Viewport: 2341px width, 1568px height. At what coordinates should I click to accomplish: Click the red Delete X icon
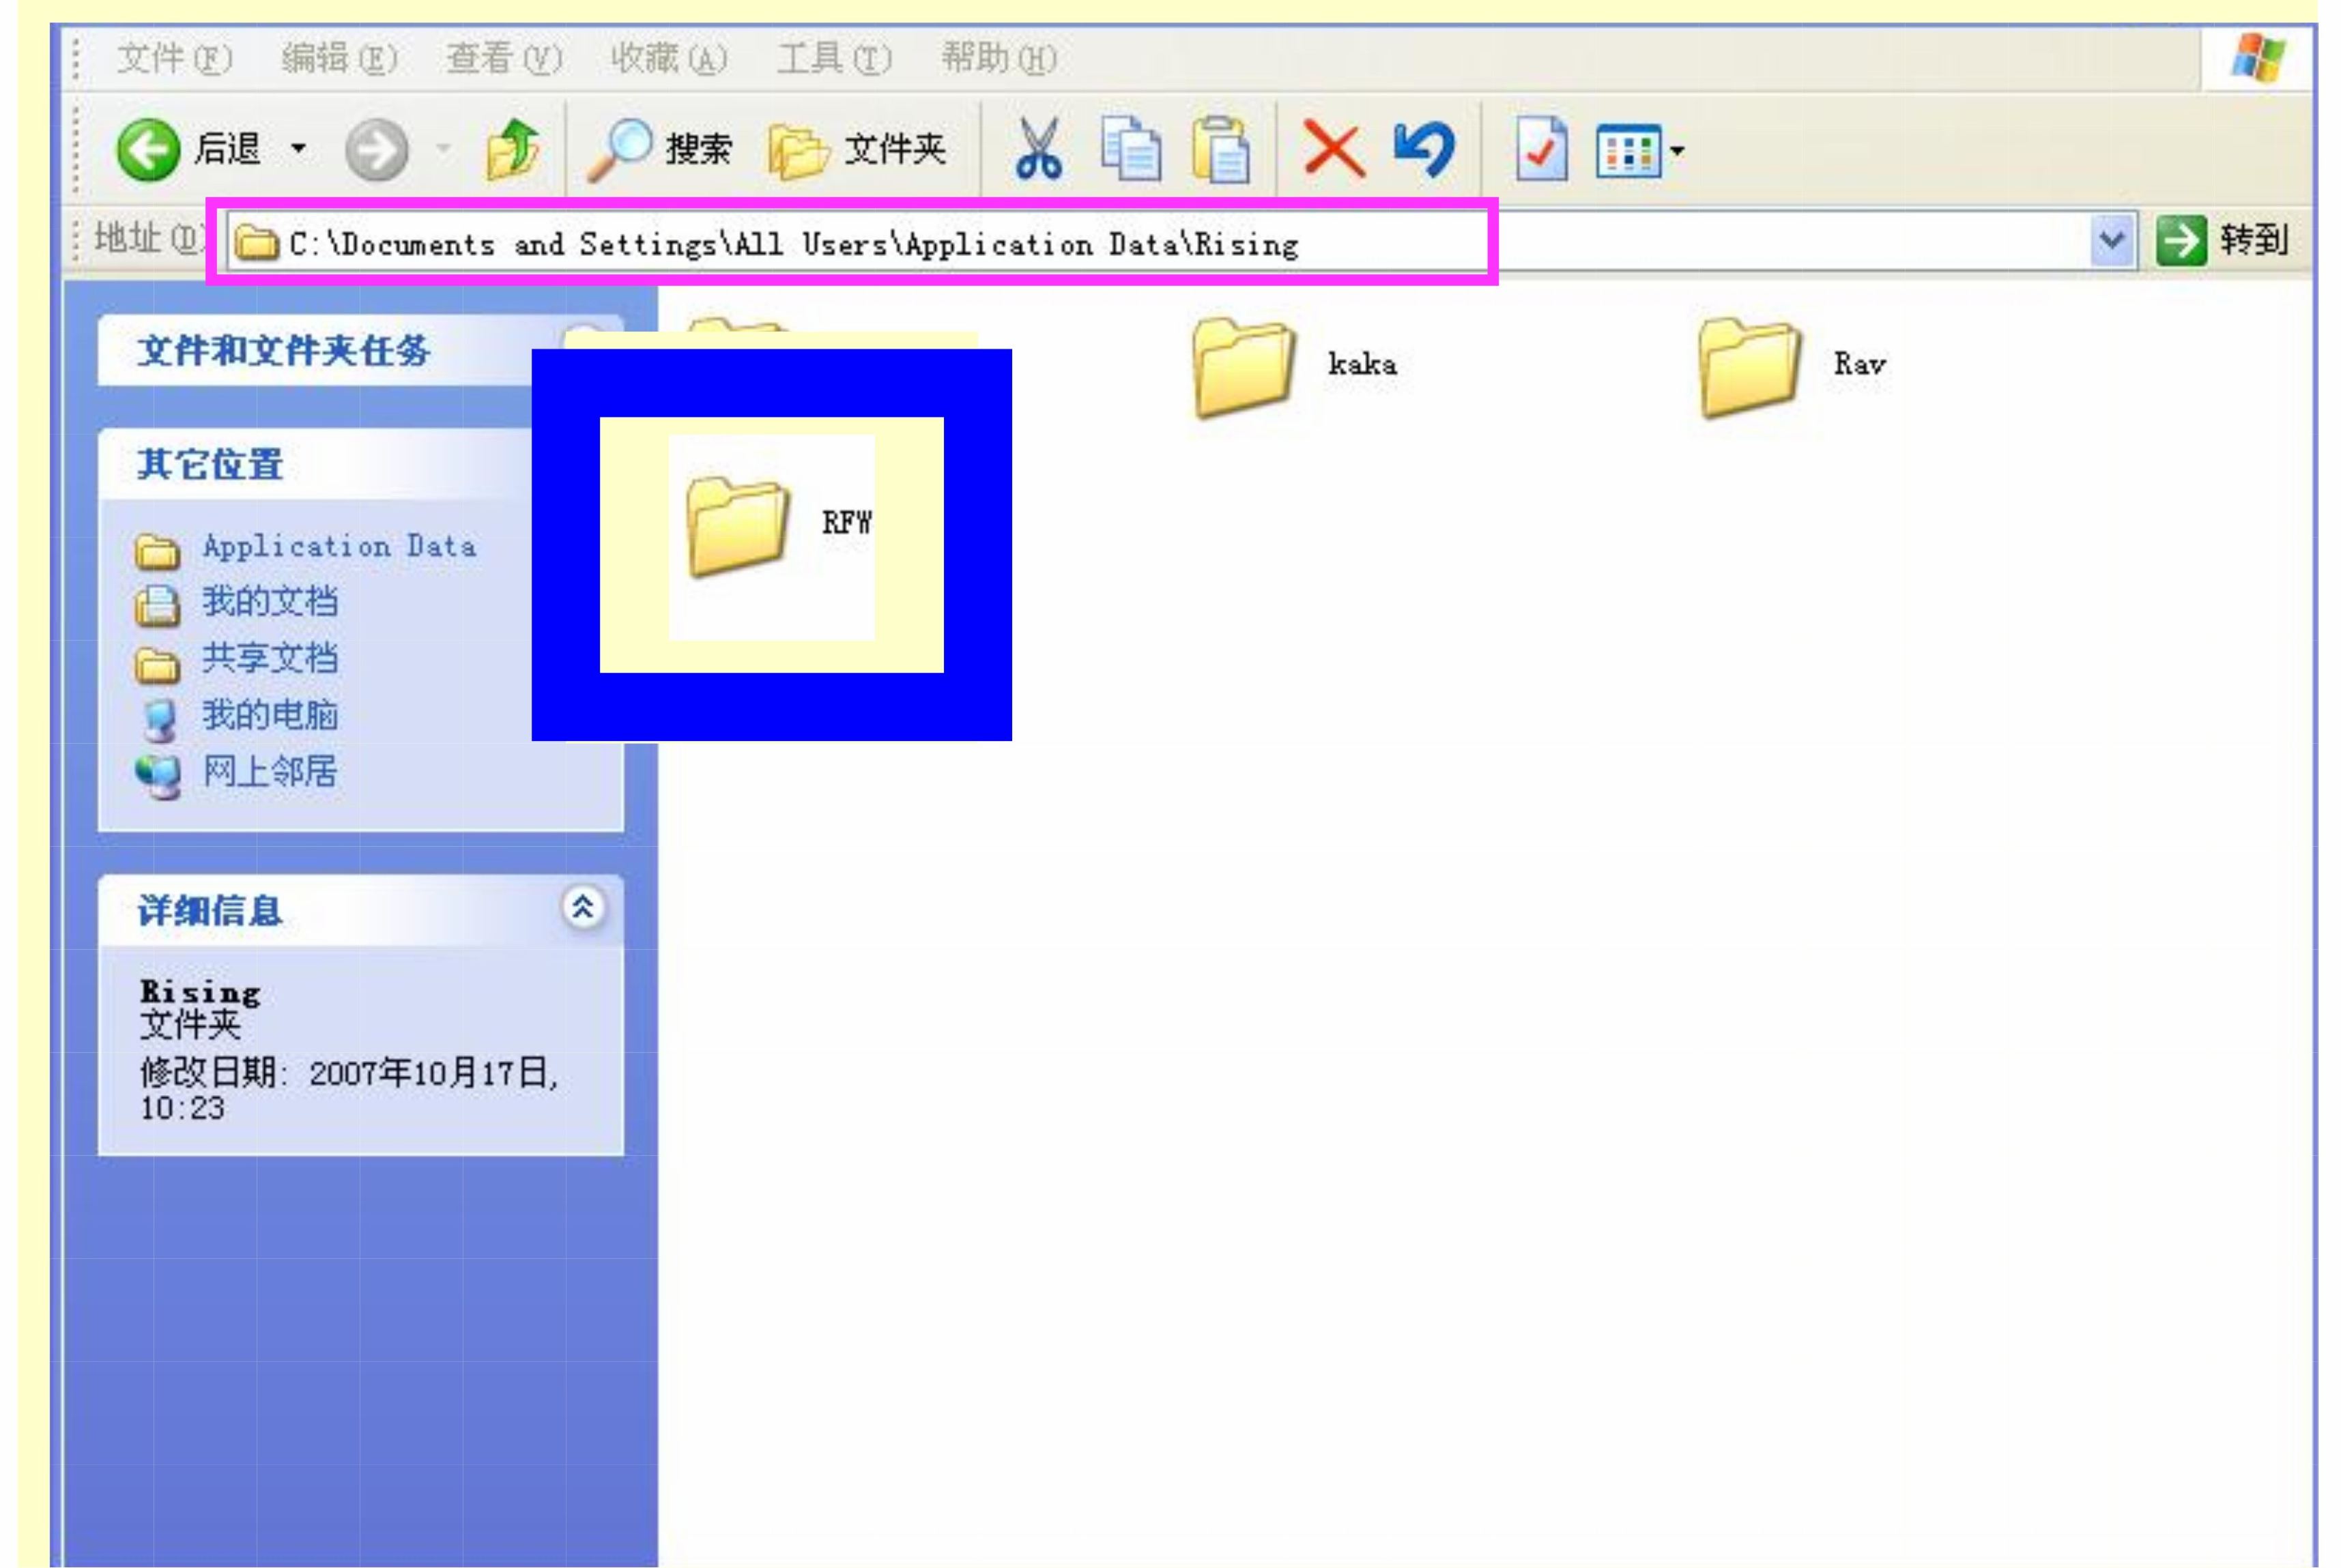pos(1333,150)
